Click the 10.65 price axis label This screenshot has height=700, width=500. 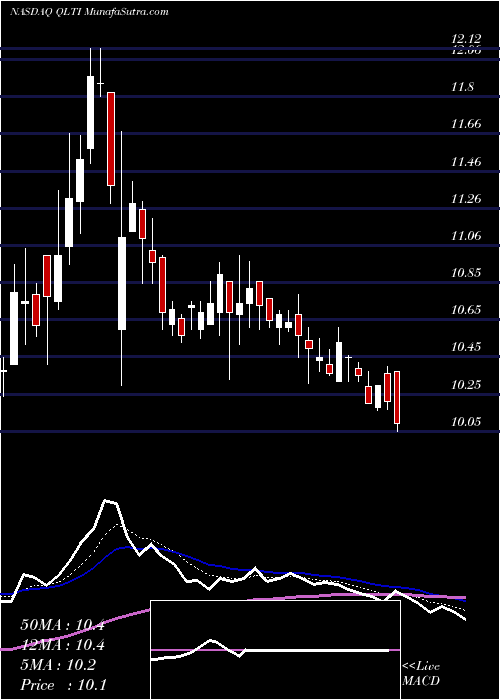(x=466, y=309)
